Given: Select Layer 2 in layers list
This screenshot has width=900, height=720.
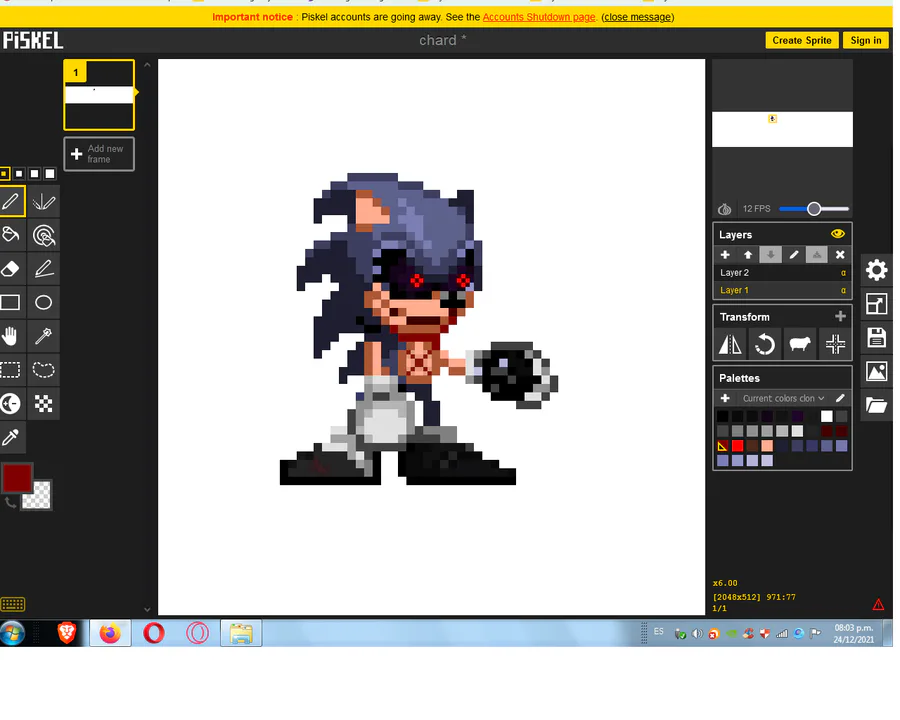Looking at the screenshot, I should [782, 273].
